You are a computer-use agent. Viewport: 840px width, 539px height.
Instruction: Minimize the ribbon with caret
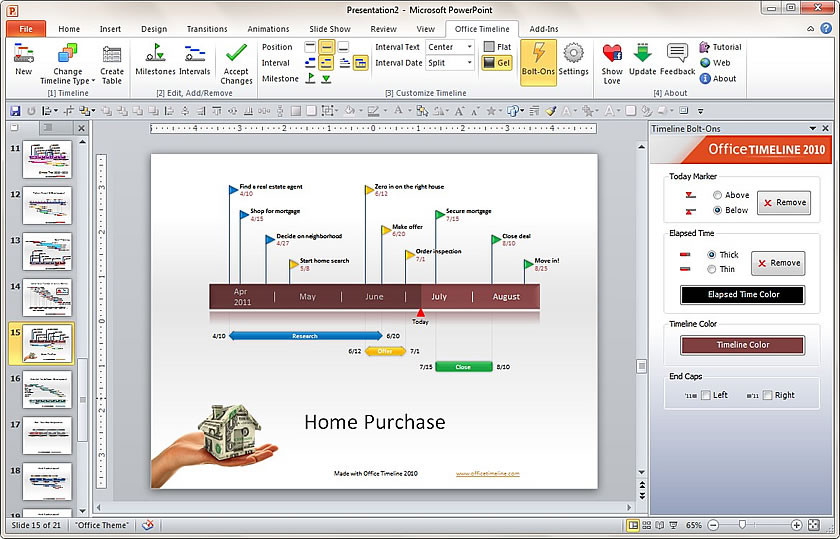(811, 28)
